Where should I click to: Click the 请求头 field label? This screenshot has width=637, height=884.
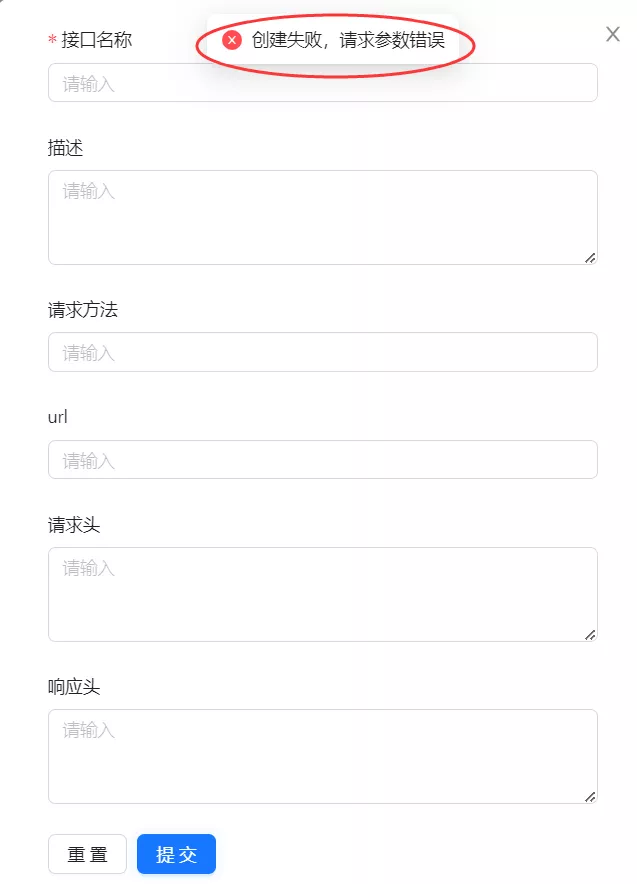(74, 525)
